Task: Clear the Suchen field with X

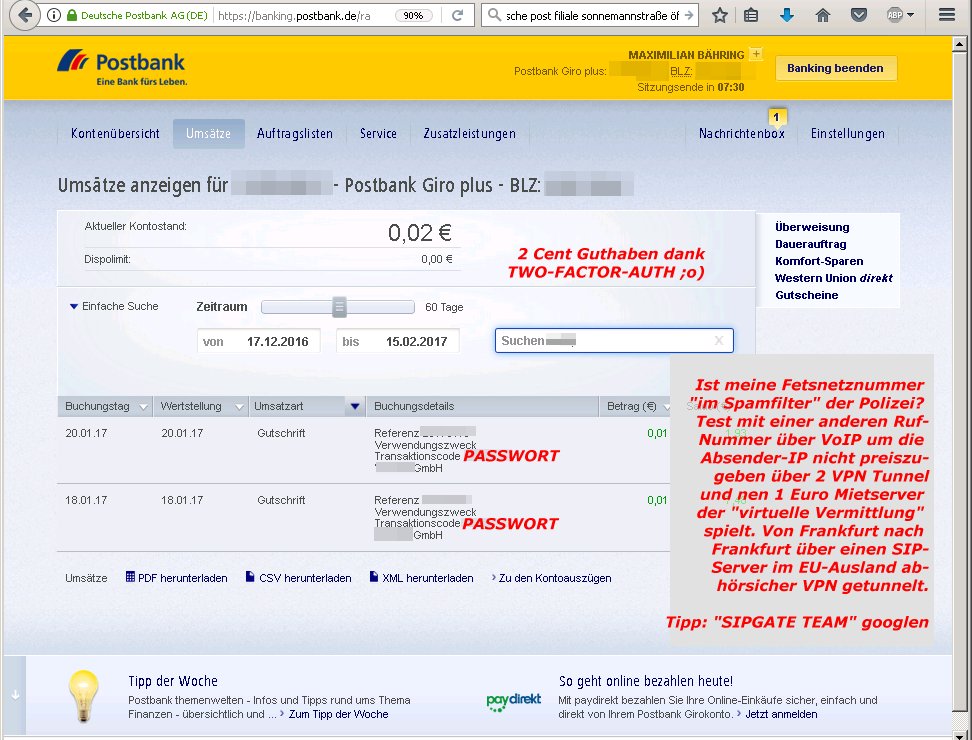Action: tap(719, 340)
